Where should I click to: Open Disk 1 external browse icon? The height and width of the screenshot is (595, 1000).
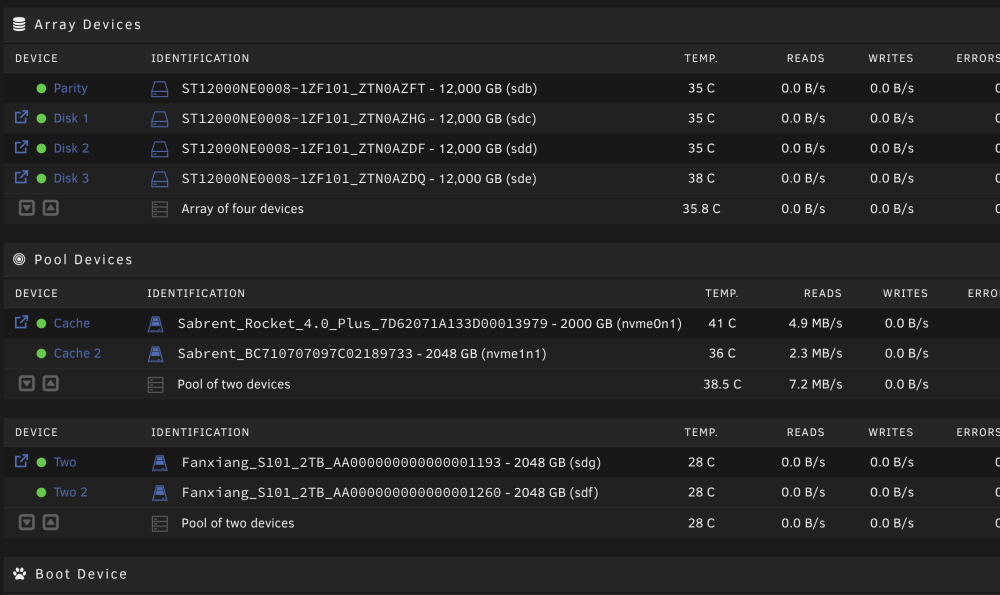point(21,117)
